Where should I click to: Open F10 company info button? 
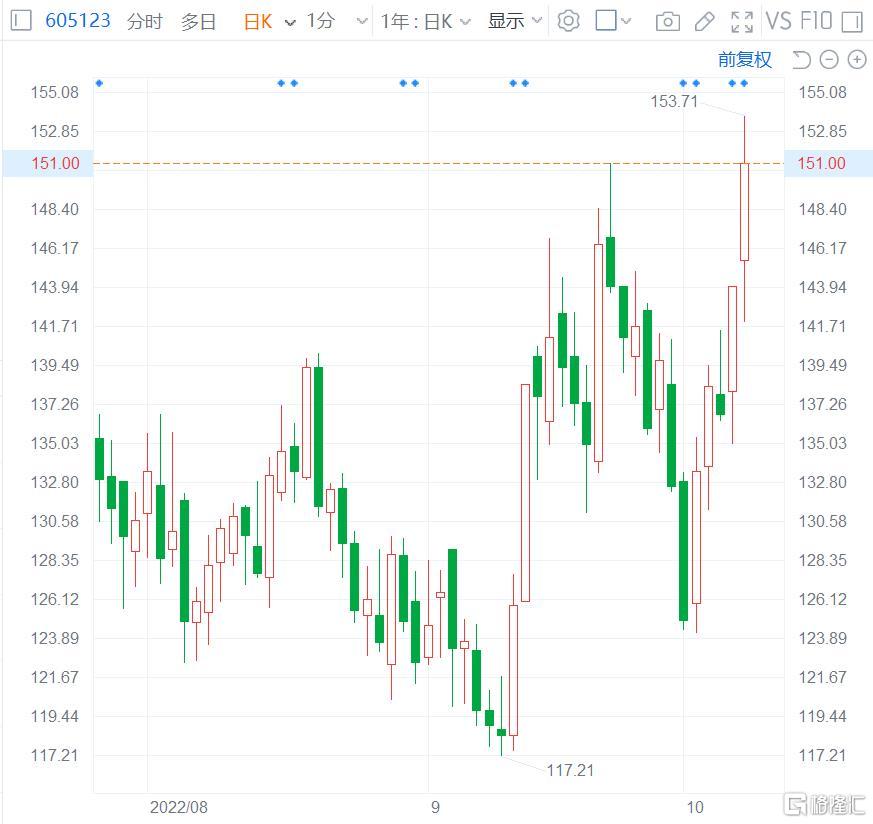816,21
